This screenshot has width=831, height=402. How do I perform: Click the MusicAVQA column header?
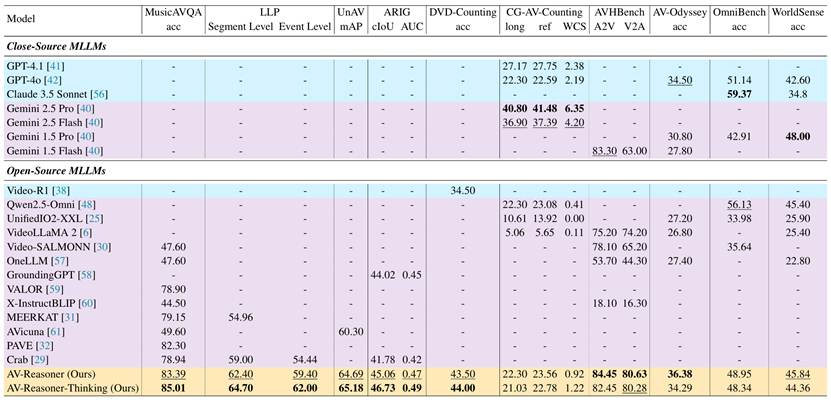point(174,13)
